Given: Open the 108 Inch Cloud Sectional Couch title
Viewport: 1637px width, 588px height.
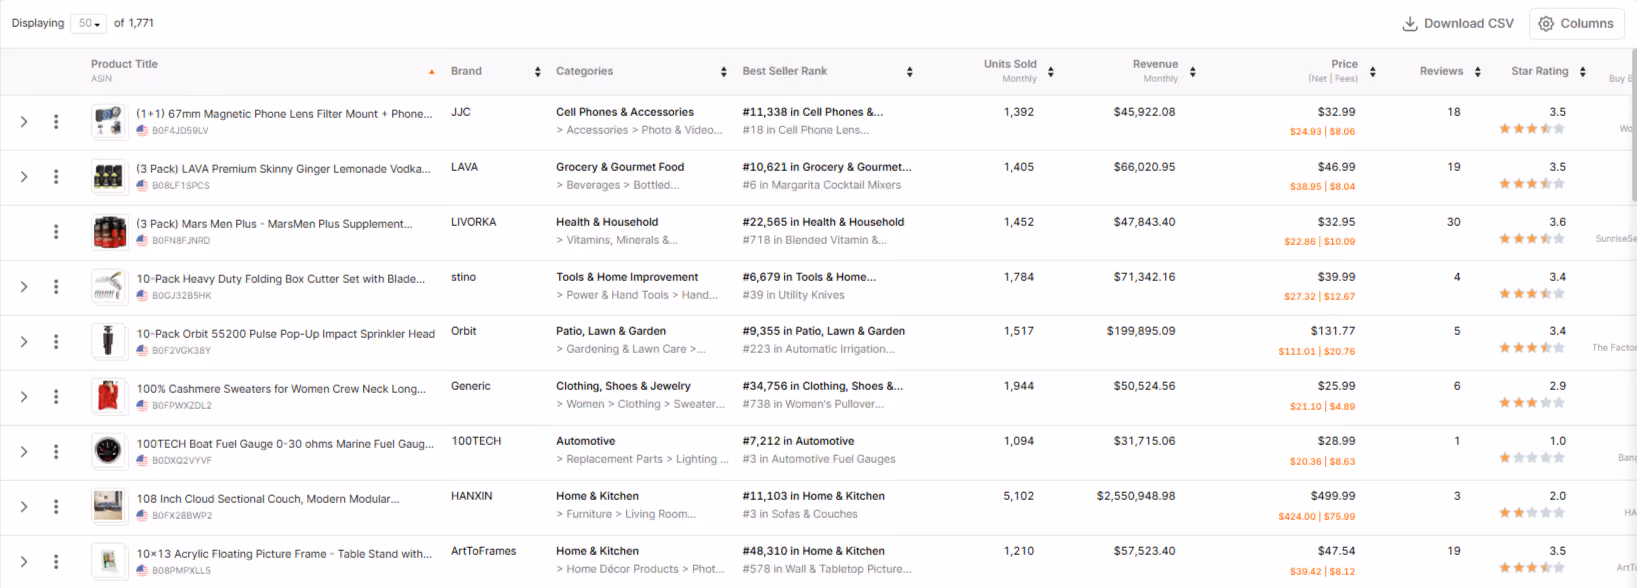Looking at the screenshot, I should click(x=268, y=499).
